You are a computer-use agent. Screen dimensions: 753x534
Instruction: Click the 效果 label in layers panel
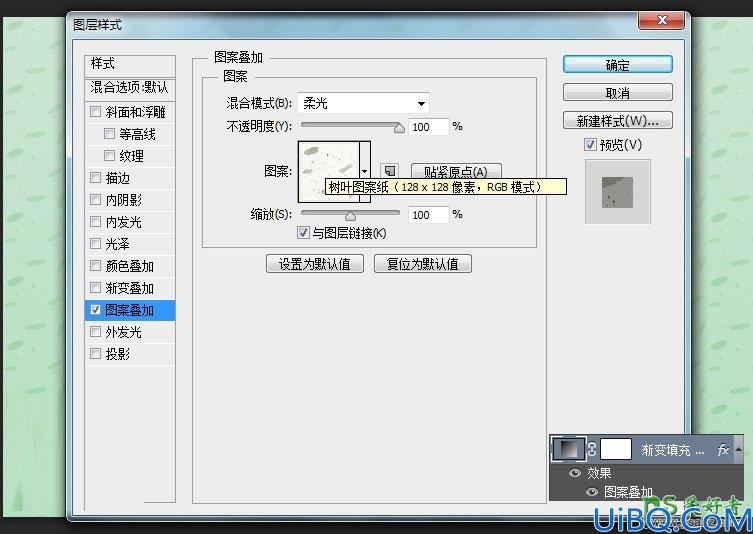coord(599,473)
